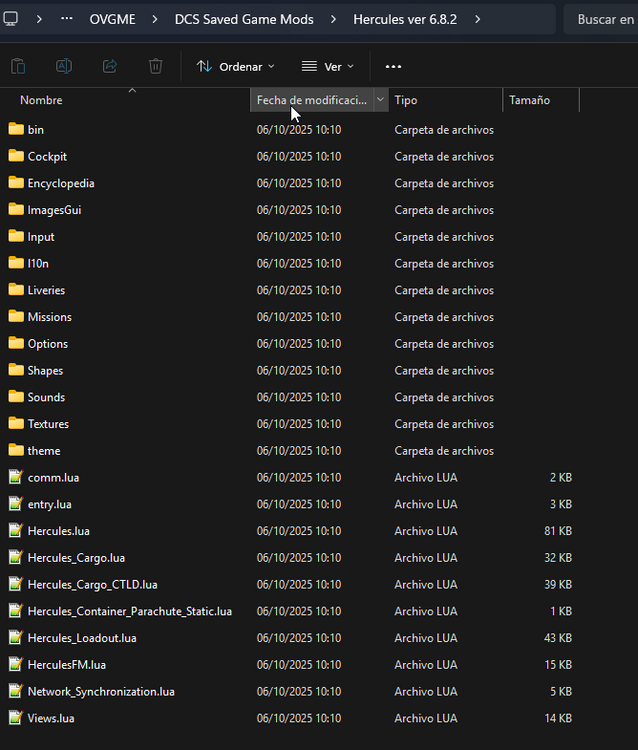
Task: Sort by the Nombre column header
Action: [125, 100]
